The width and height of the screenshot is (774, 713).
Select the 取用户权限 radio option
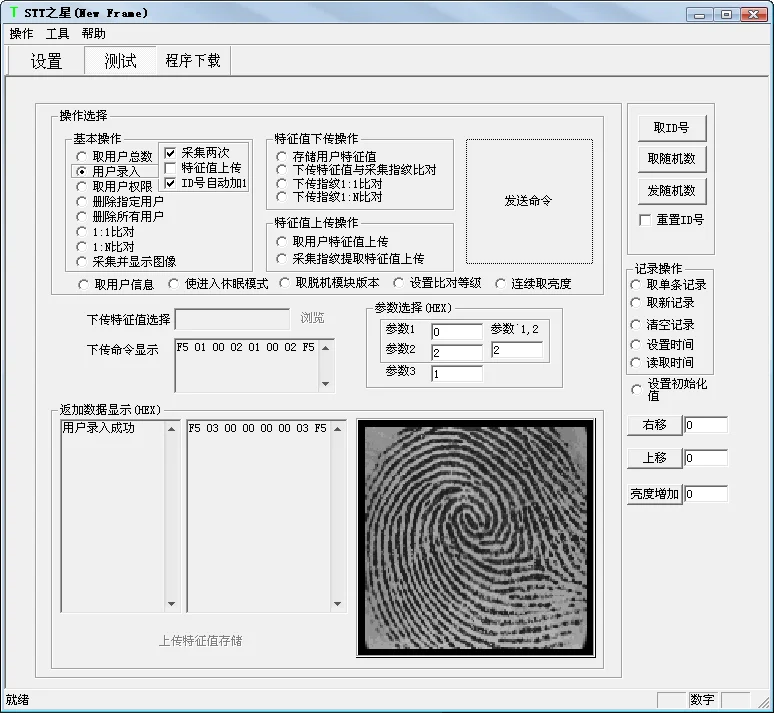(115, 186)
